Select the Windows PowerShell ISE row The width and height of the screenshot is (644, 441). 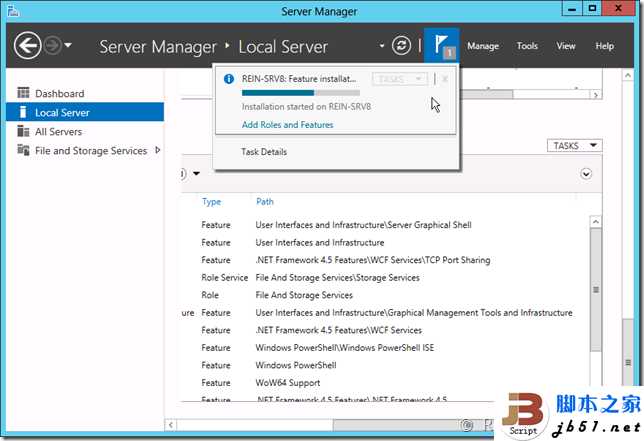(385, 347)
